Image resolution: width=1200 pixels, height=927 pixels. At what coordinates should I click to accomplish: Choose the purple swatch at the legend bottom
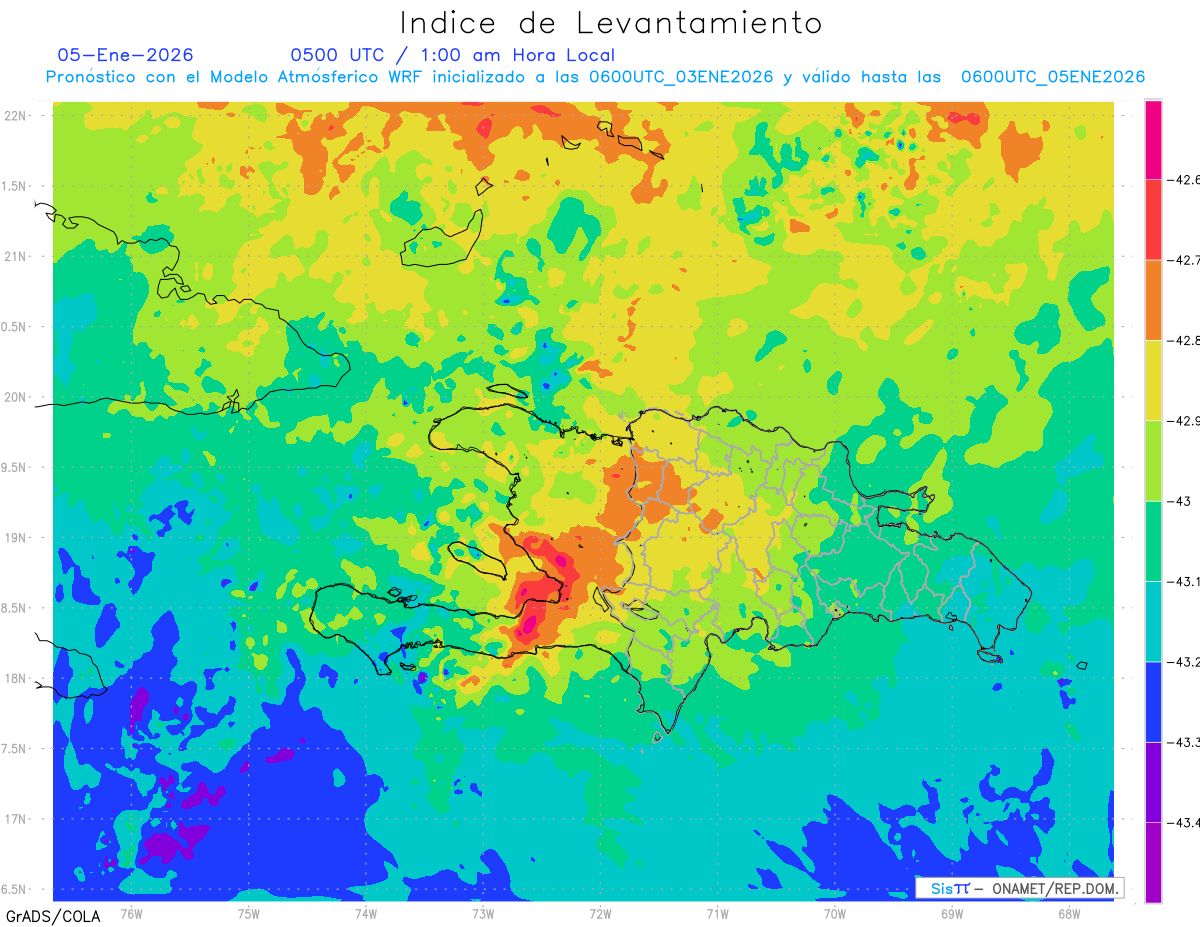[x=1153, y=862]
